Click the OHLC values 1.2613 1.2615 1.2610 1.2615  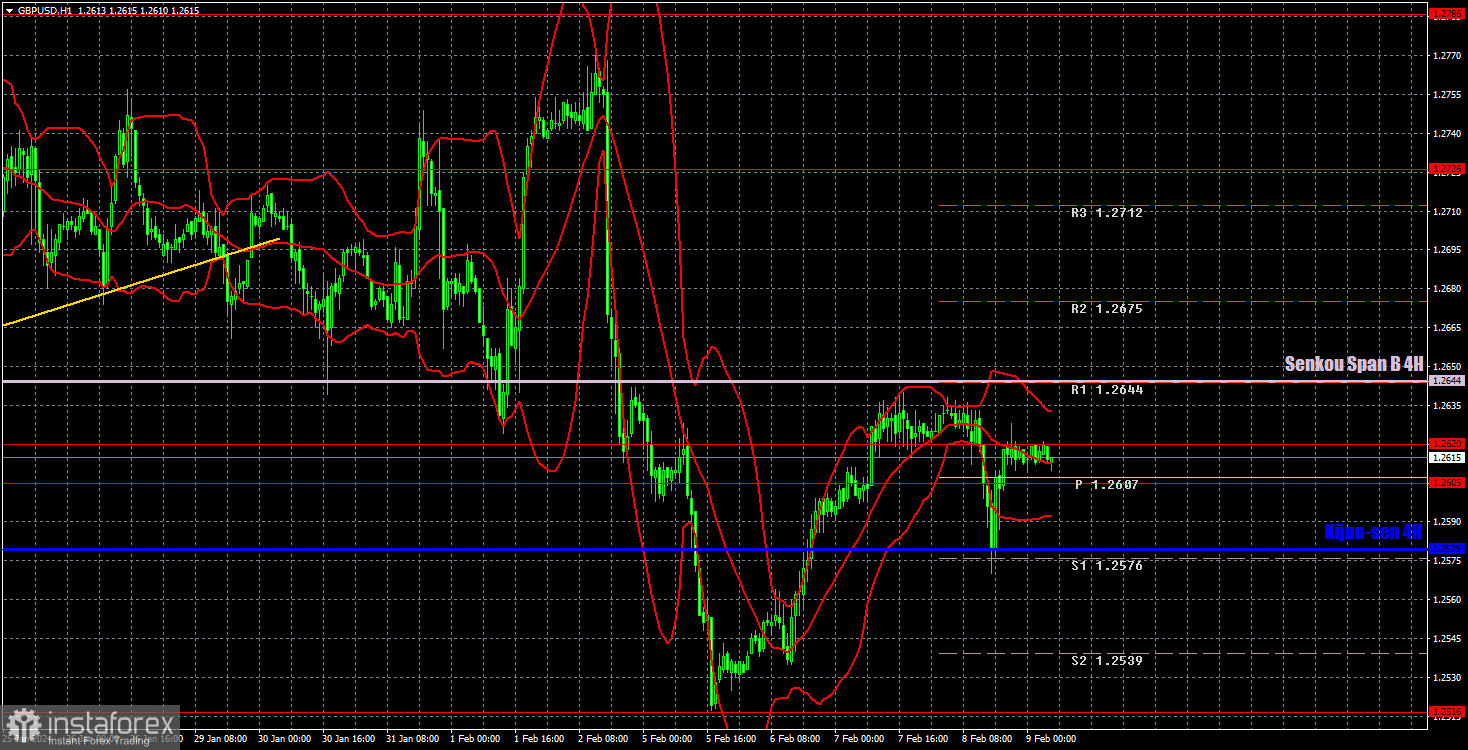tap(138, 9)
